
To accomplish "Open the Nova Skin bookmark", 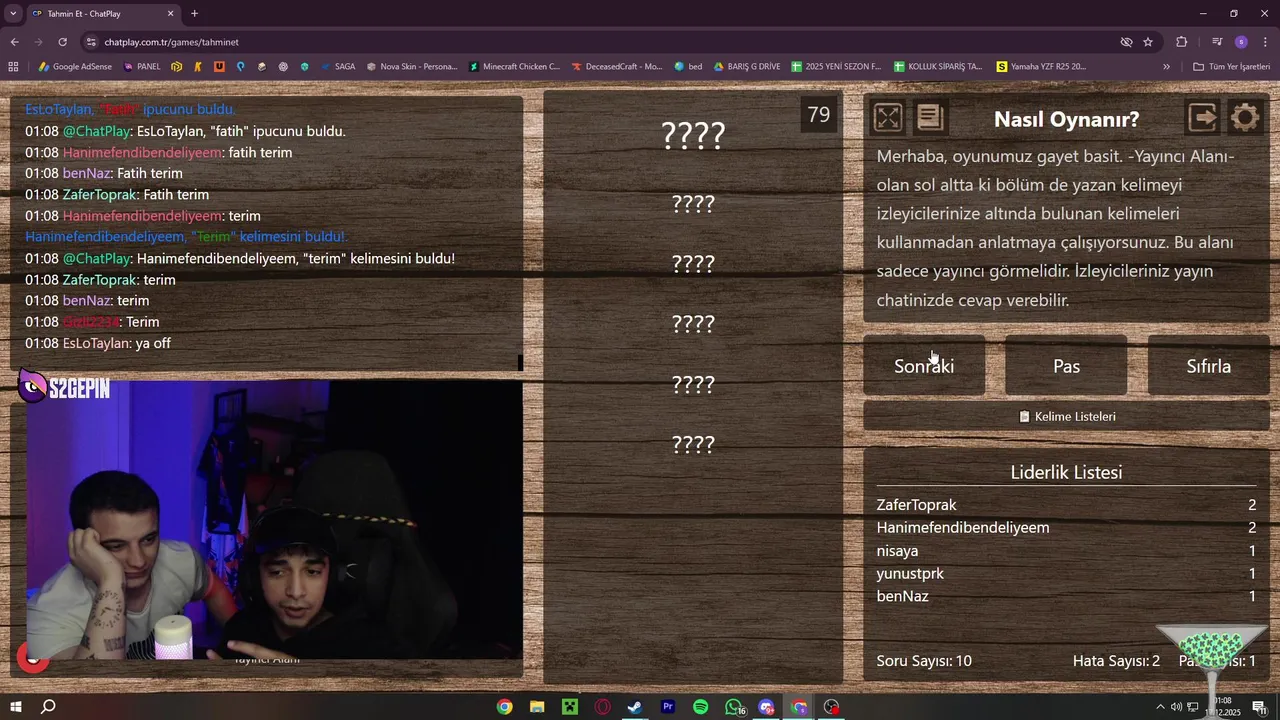I will [411, 67].
